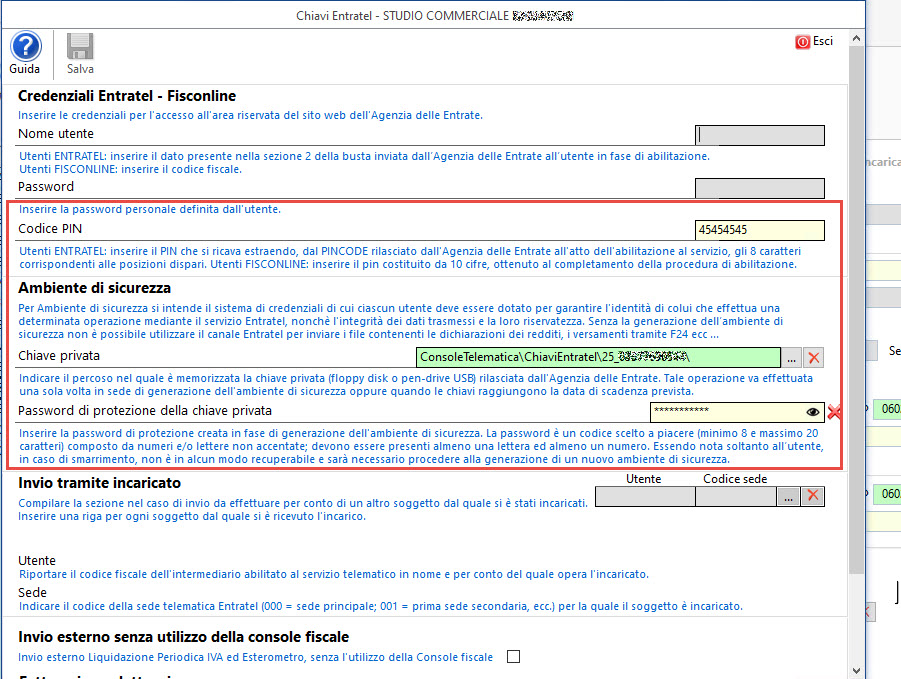This screenshot has width=901, height=679.
Task: Click the Esci exit button
Action: tap(814, 41)
